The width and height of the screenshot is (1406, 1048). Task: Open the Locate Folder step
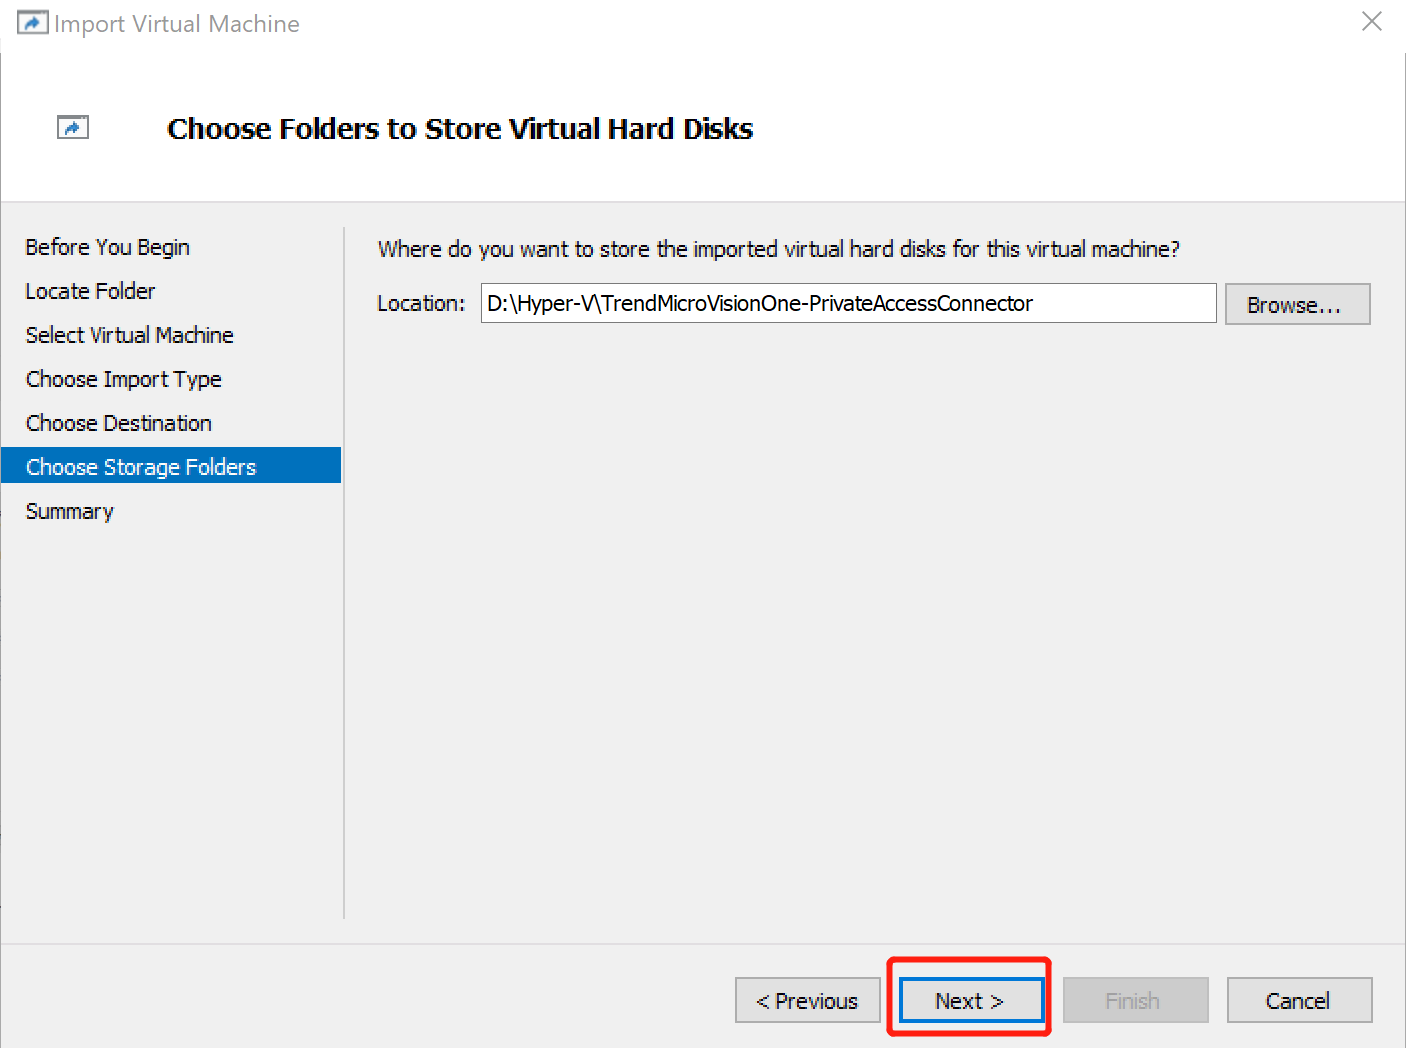(90, 291)
